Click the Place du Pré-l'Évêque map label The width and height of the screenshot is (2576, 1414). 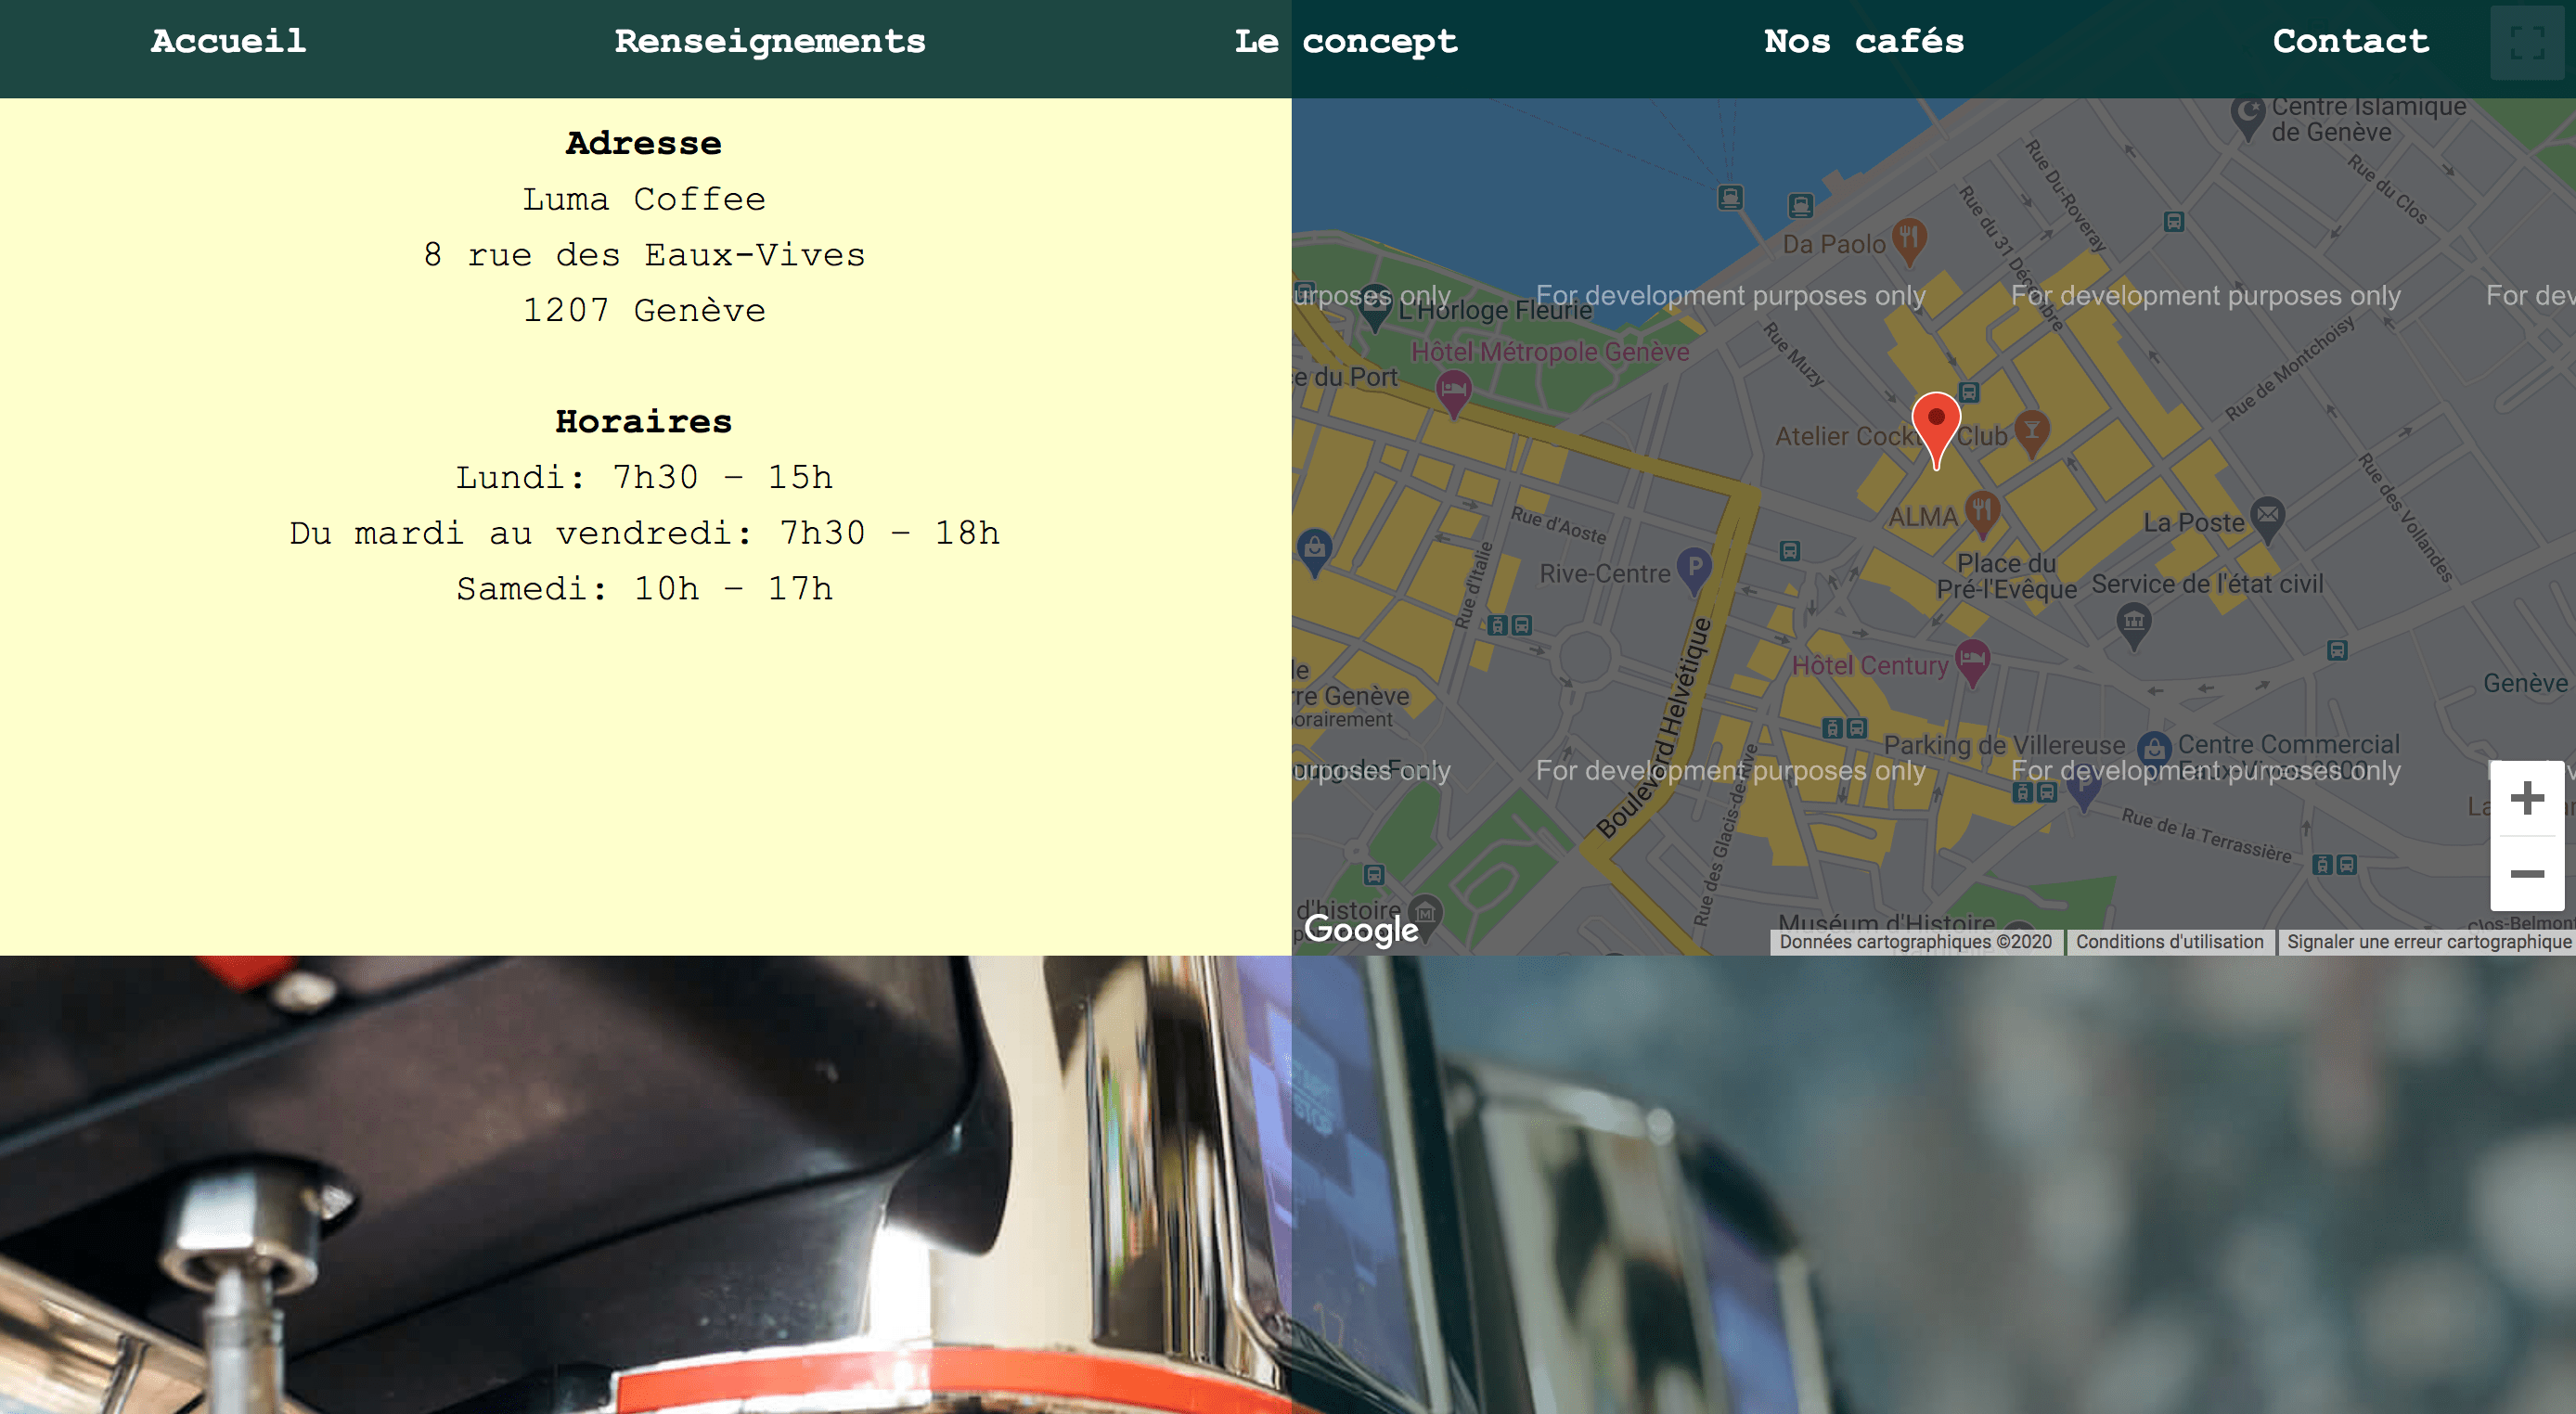2006,576
